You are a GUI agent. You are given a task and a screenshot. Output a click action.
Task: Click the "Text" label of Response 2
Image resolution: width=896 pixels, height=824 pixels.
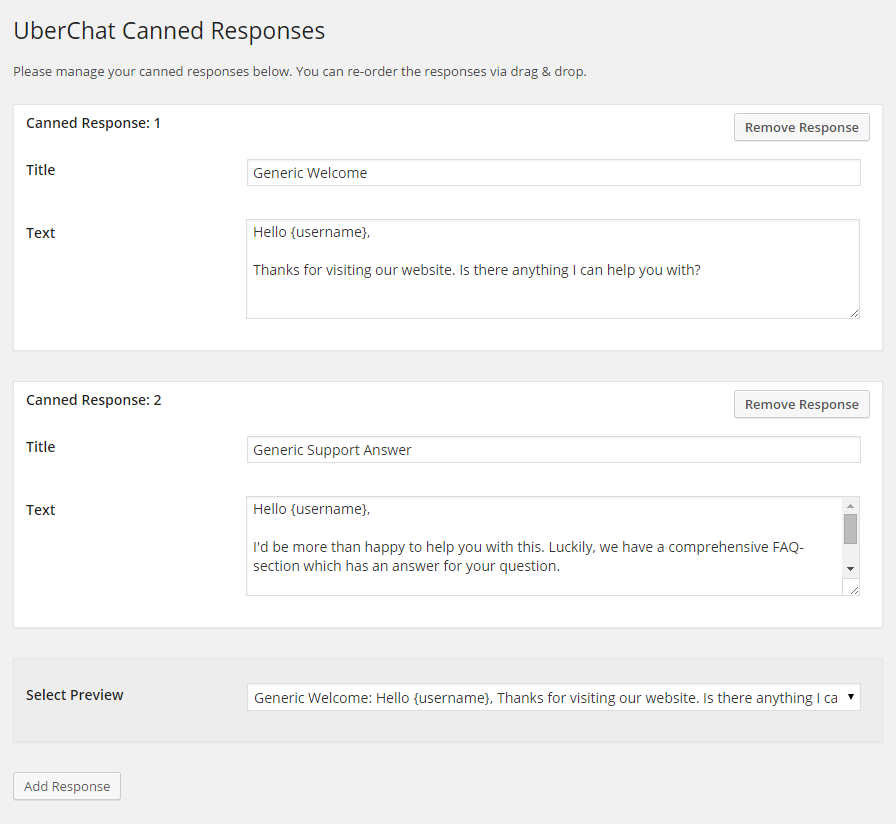pyautogui.click(x=40, y=509)
